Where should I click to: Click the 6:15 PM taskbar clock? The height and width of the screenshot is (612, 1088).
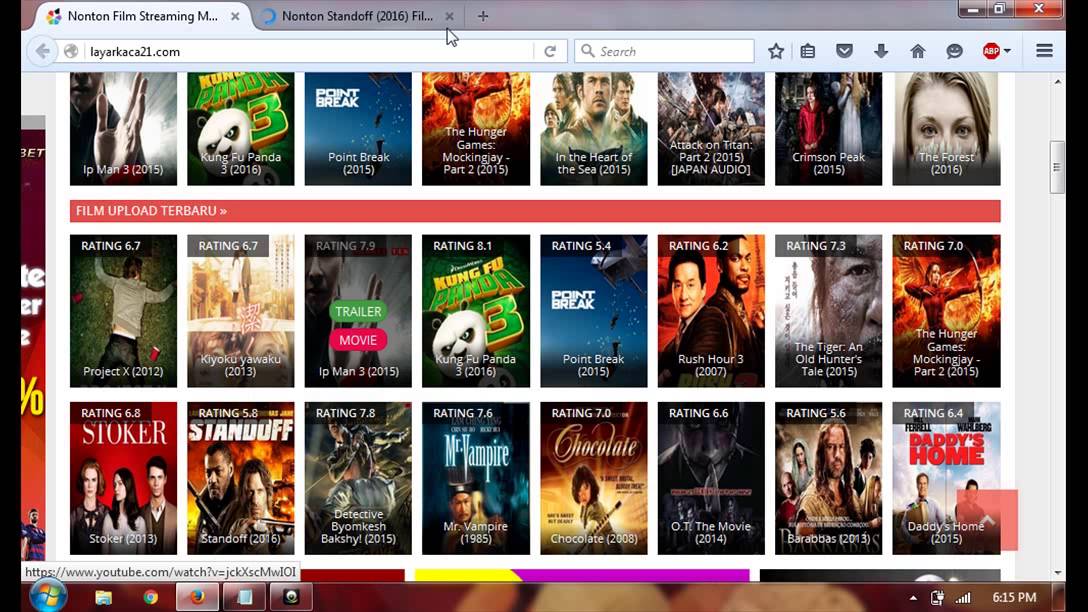click(x=1014, y=597)
